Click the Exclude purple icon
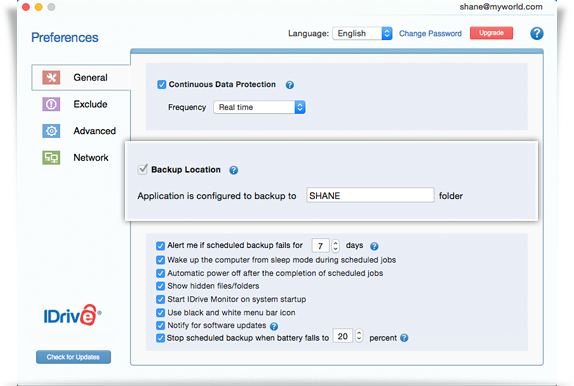This screenshot has width=574, height=386. coord(51,104)
